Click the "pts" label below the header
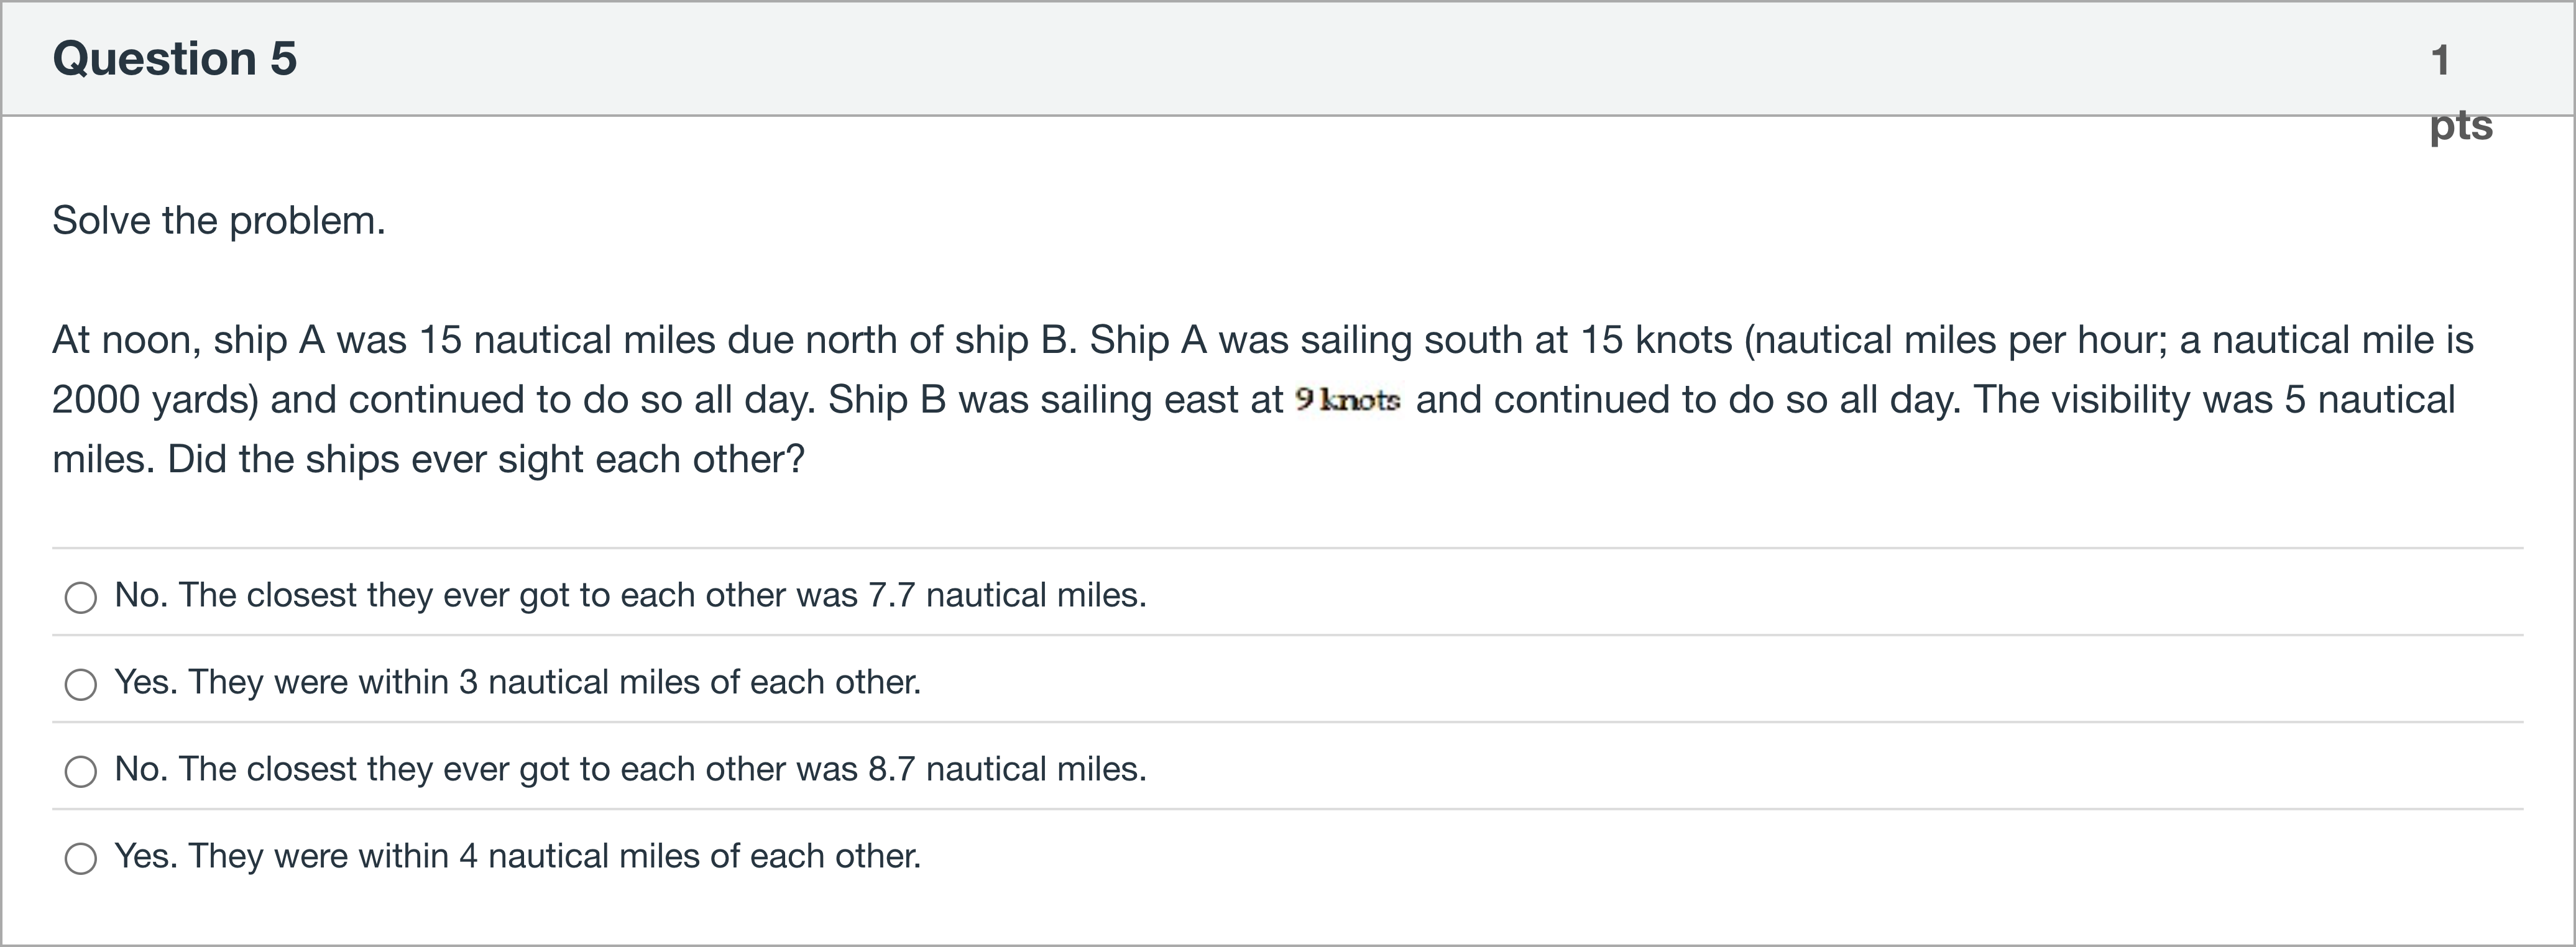This screenshot has width=2576, height=947. click(2460, 125)
